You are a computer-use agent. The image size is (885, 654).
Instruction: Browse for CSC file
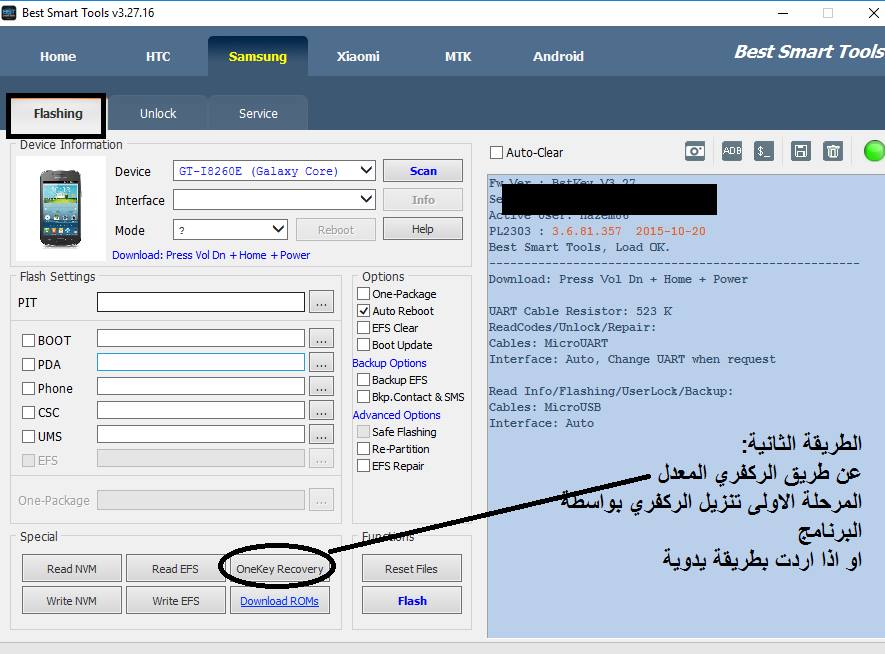pos(321,411)
